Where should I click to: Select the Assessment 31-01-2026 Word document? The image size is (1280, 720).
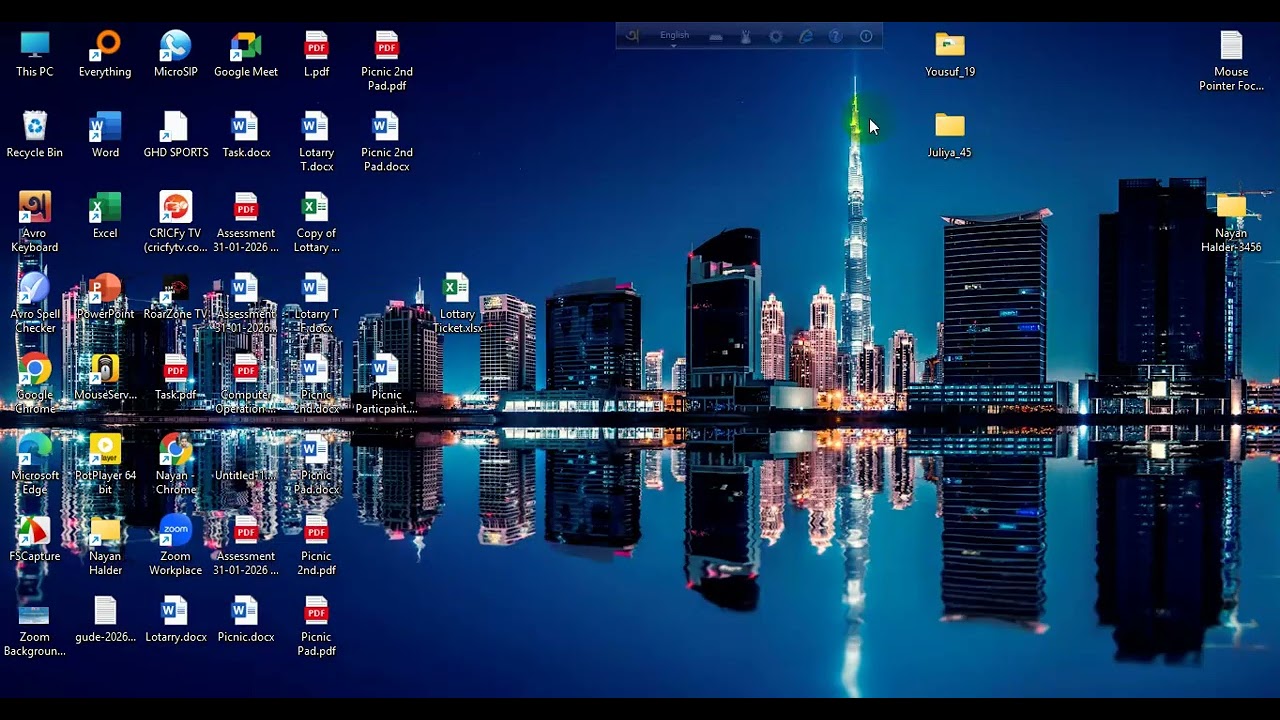point(246,304)
